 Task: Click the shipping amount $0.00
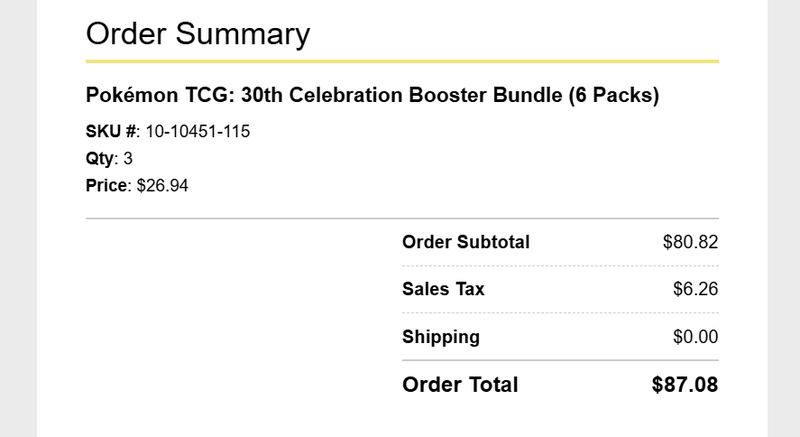(695, 337)
